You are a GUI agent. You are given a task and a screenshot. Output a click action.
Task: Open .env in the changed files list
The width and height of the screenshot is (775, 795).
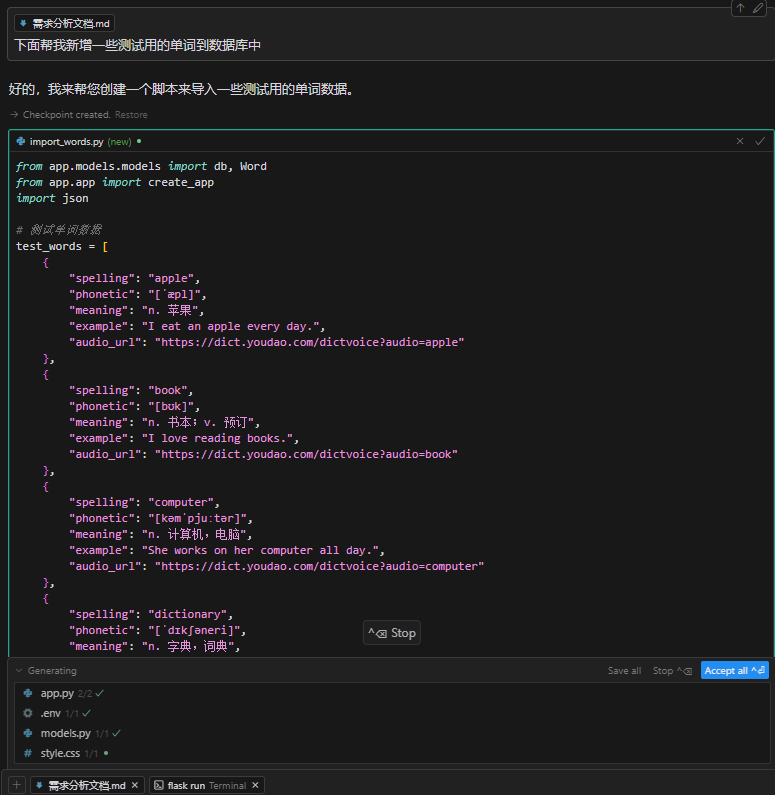[x=50, y=713]
